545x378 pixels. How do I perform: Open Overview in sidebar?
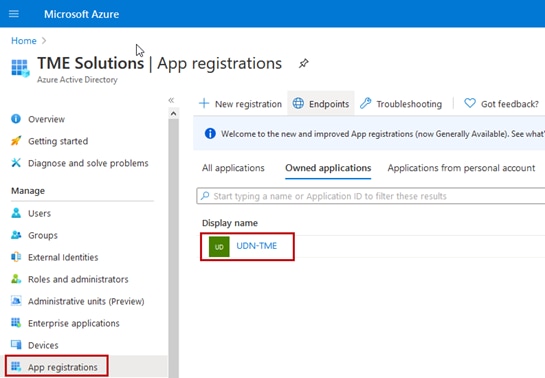tap(46, 119)
